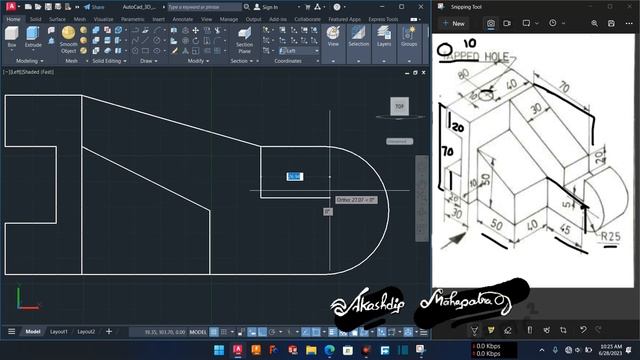Open the Windows Start button

click(x=219, y=350)
